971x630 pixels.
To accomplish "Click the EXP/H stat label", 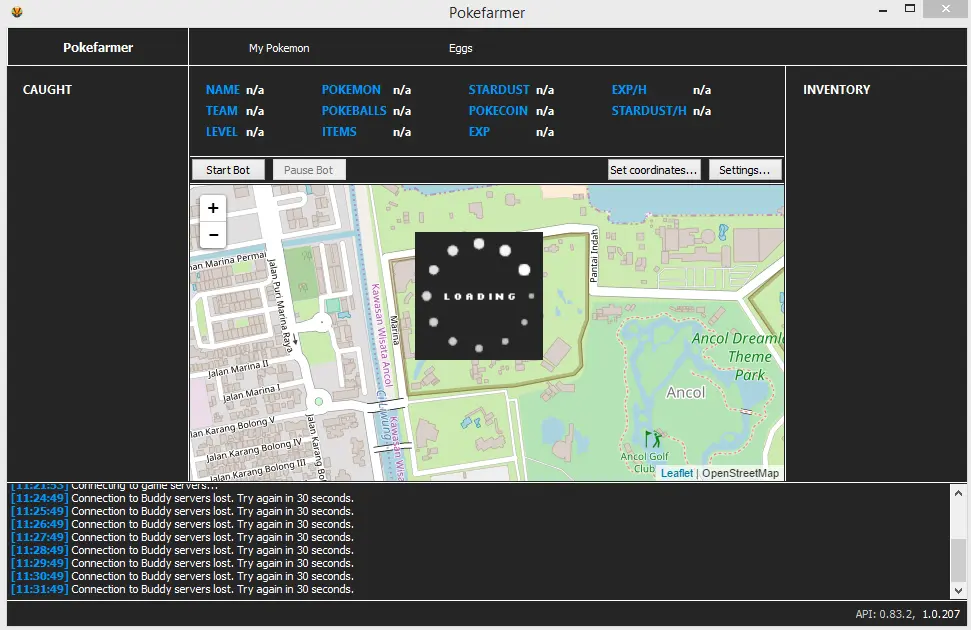I will pyautogui.click(x=629, y=90).
